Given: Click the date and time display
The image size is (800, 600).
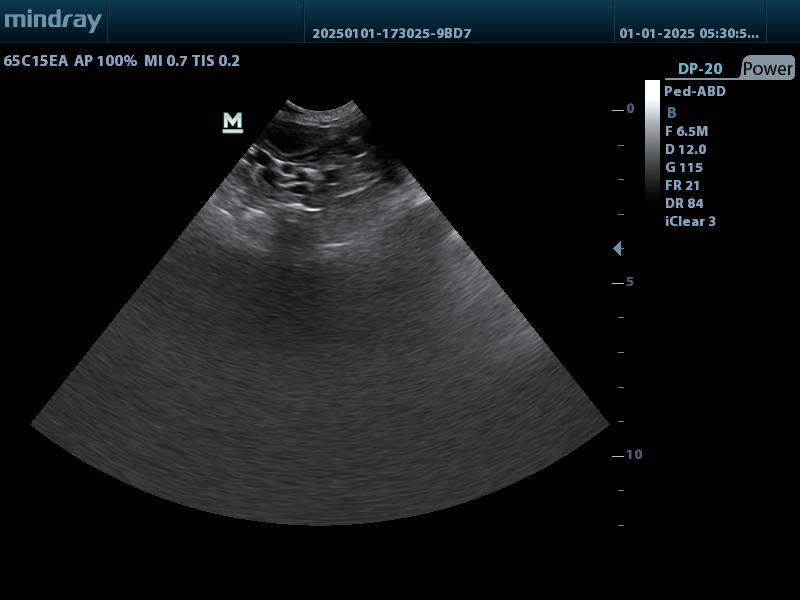Looking at the screenshot, I should 689,33.
